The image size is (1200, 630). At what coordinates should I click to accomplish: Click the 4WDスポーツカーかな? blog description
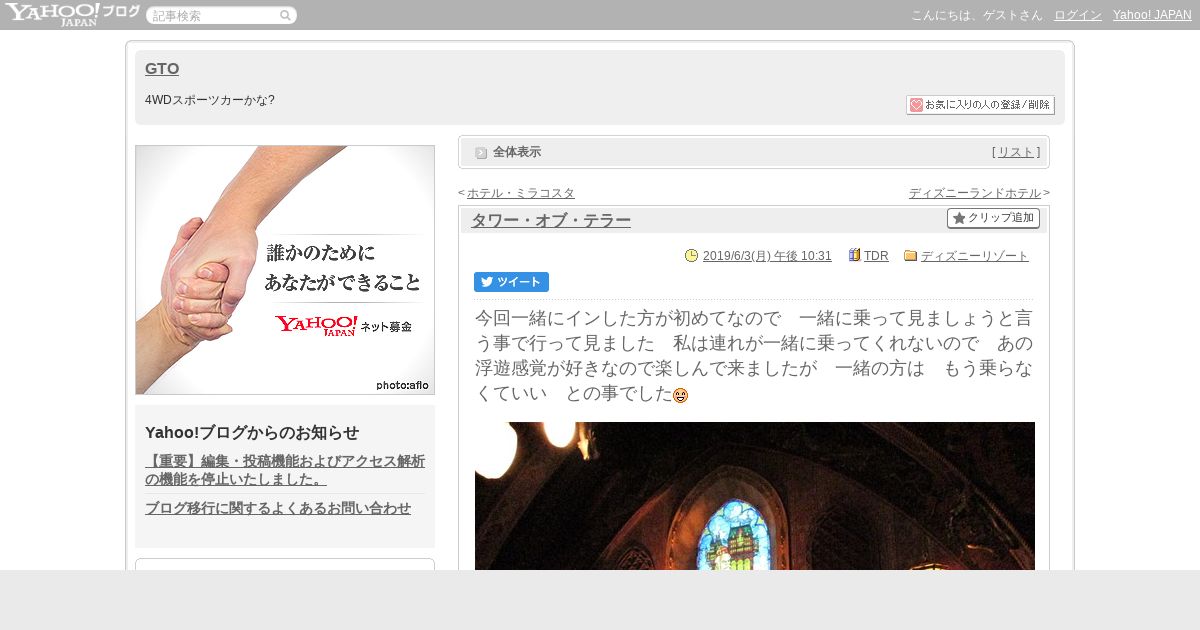click(x=210, y=100)
